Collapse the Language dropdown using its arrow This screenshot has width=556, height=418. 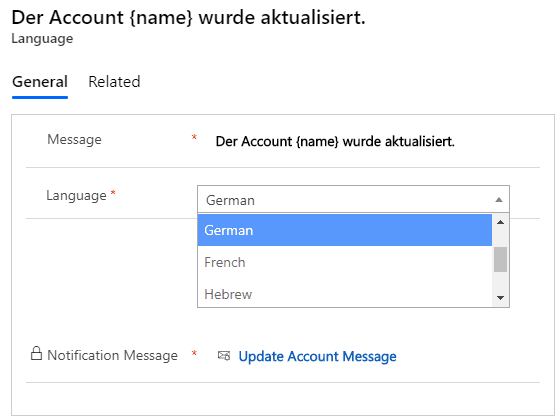(x=499, y=200)
